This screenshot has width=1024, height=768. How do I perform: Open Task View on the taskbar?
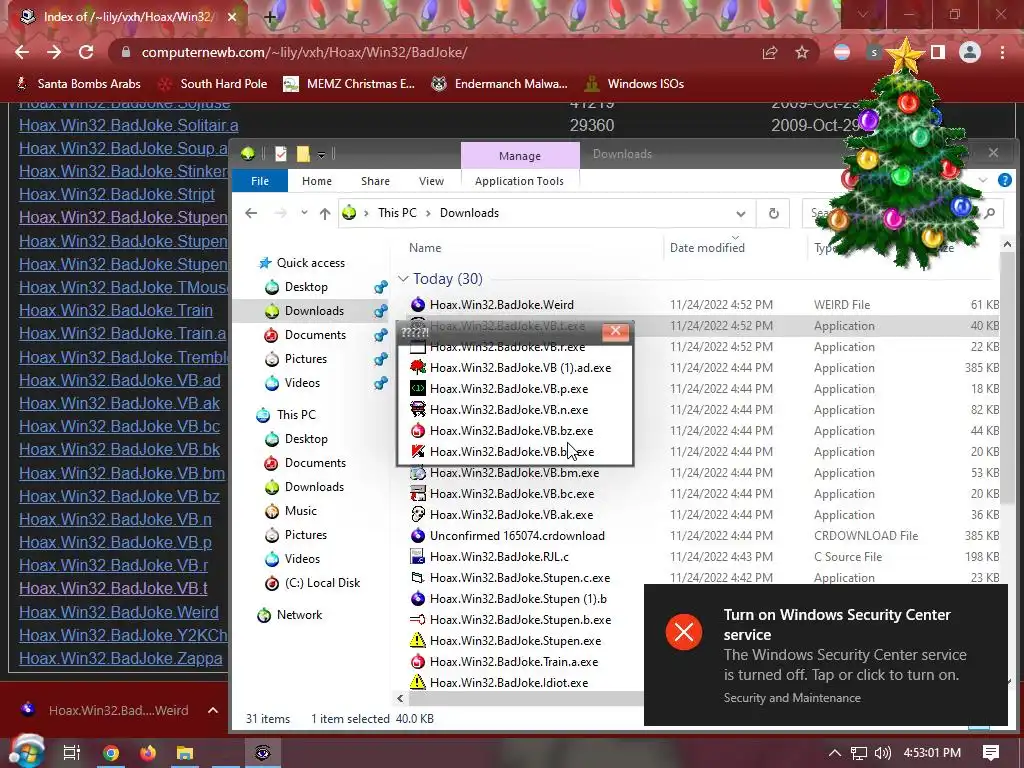click(x=72, y=753)
